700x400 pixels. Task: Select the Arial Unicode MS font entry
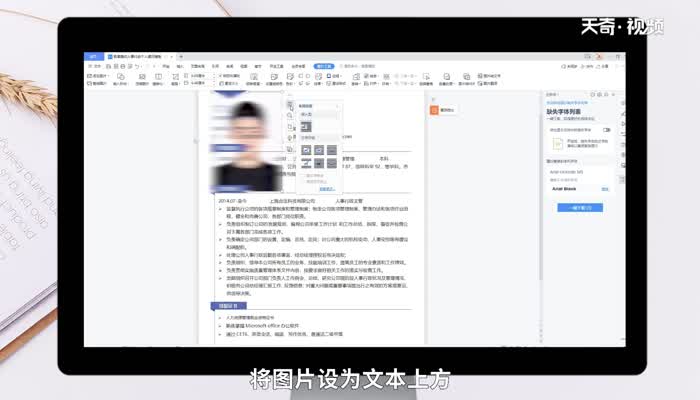click(x=567, y=172)
